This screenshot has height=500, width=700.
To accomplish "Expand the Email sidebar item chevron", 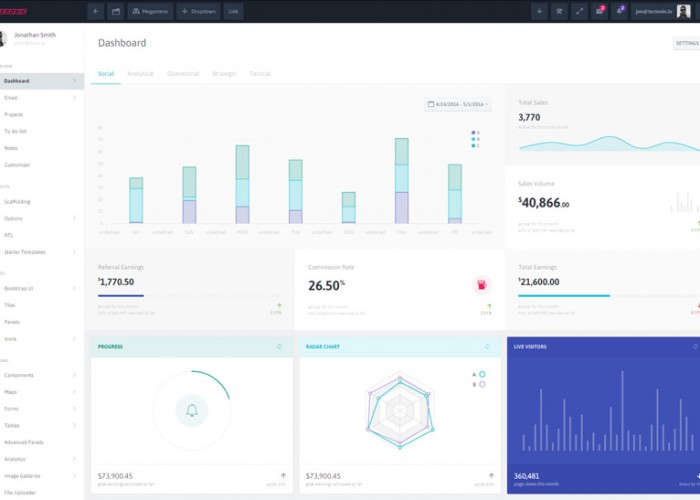I will pos(74,97).
